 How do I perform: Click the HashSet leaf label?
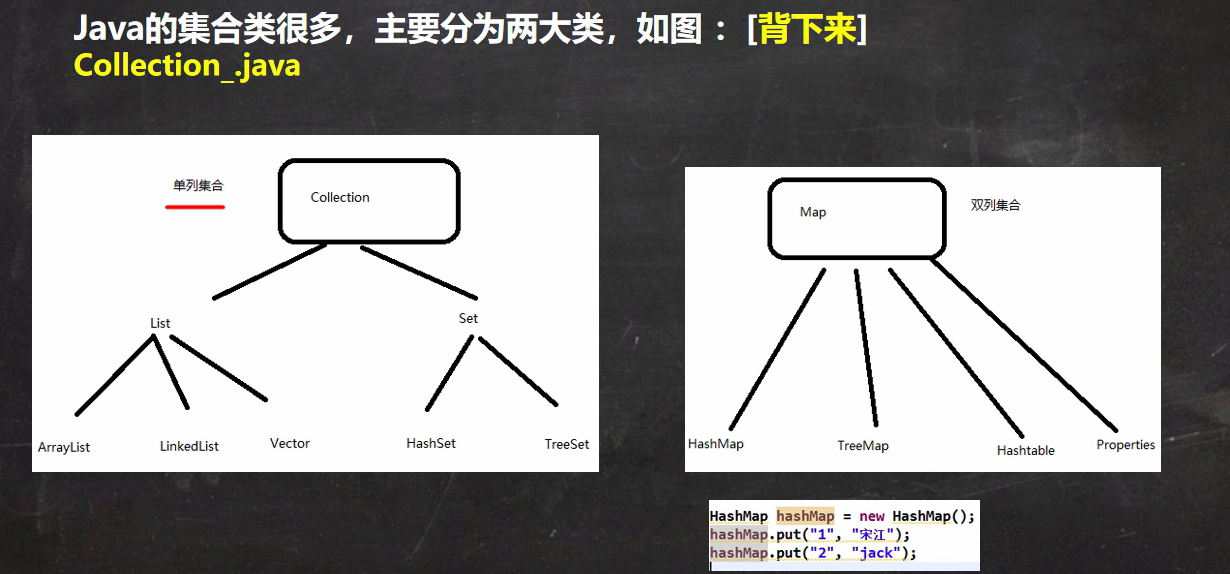click(431, 443)
